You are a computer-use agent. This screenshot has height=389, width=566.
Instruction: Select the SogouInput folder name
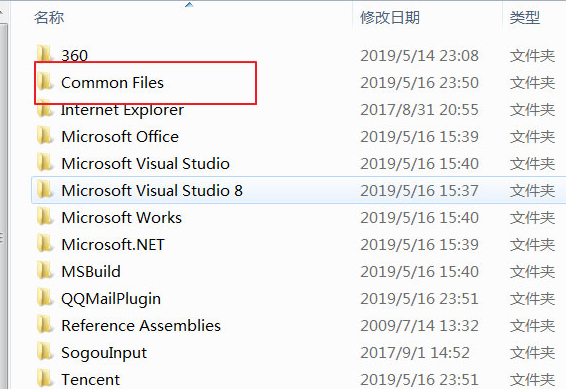click(x=104, y=353)
